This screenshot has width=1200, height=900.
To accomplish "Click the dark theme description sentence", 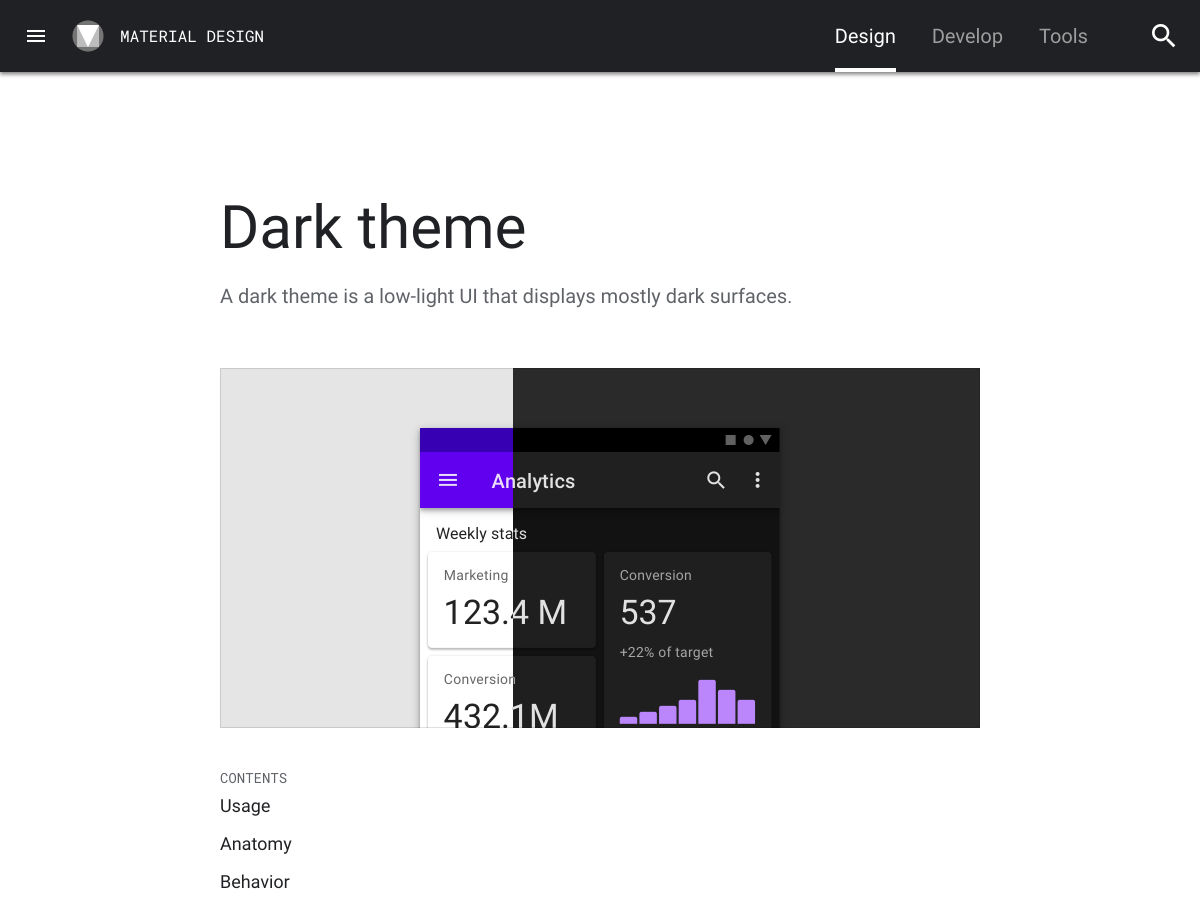I will (x=506, y=296).
